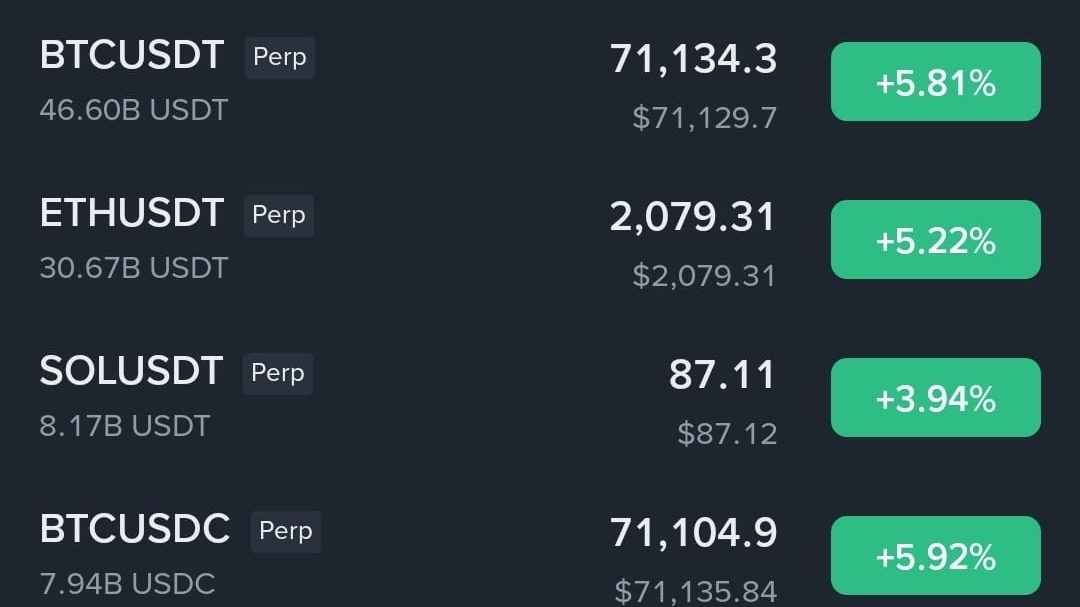Click the Perp tag next to BTCUSDT
This screenshot has width=1080, height=607.
[x=279, y=58]
